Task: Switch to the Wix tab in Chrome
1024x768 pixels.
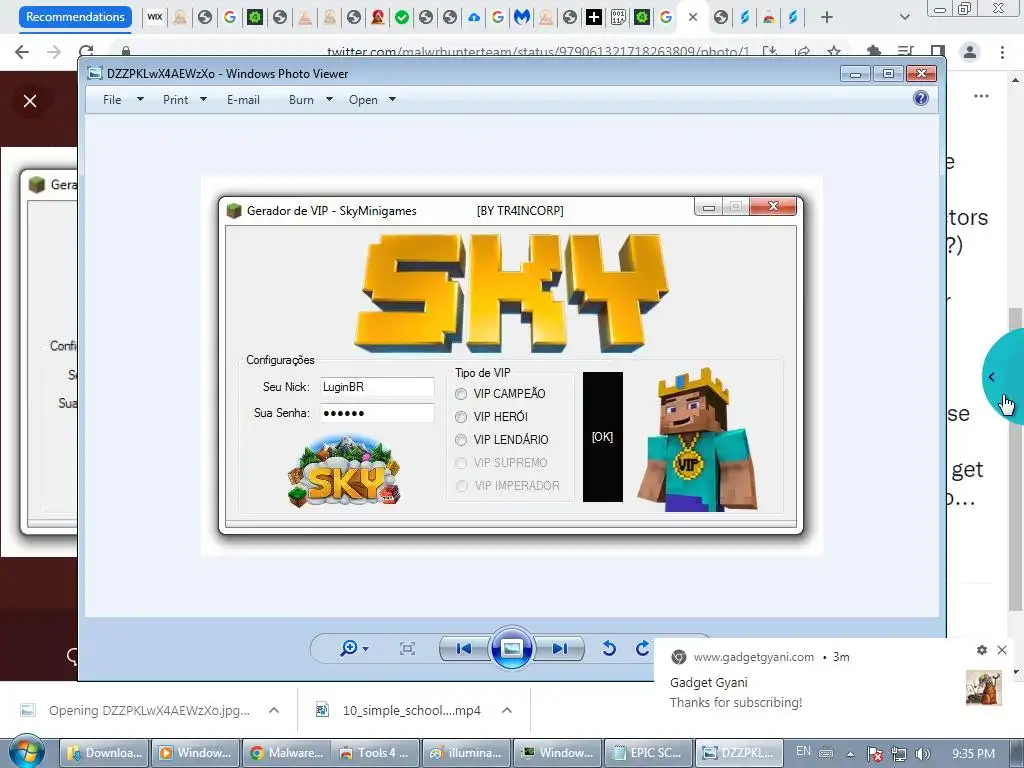Action: [x=154, y=17]
